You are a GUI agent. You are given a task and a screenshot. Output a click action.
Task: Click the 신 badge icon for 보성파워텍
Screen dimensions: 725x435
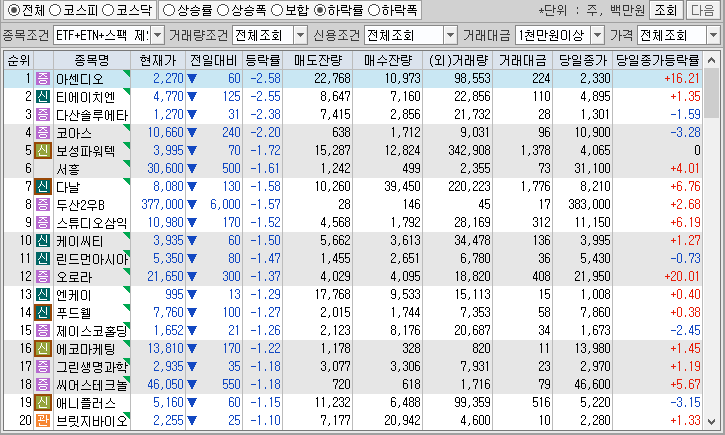43,150
